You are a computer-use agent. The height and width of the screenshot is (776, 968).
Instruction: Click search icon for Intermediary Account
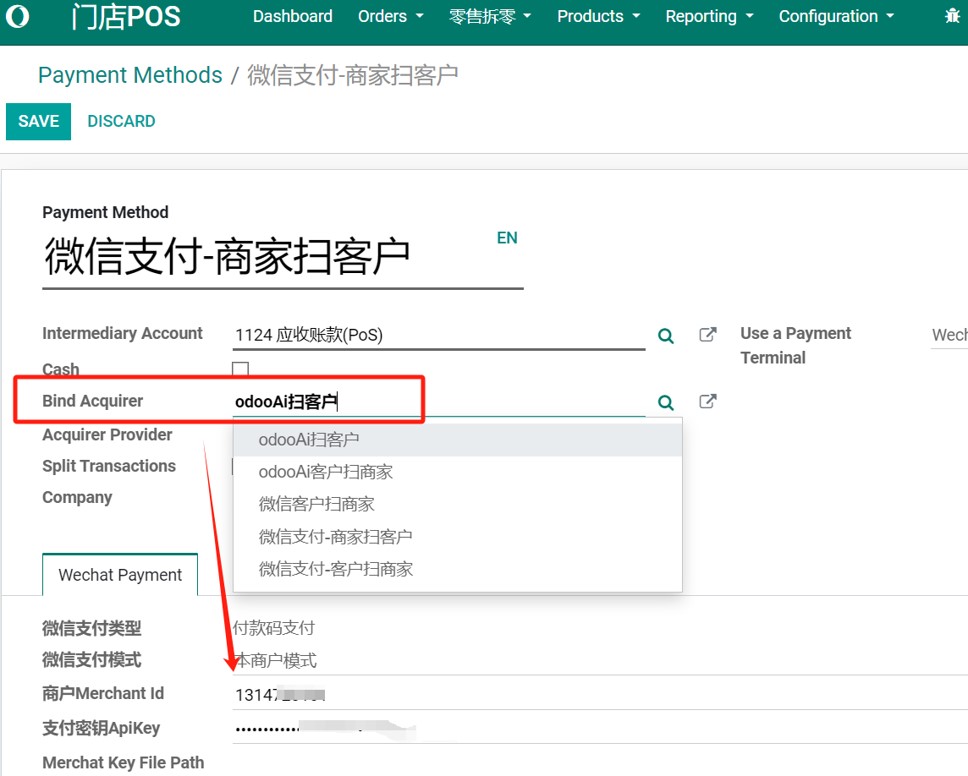(x=666, y=336)
